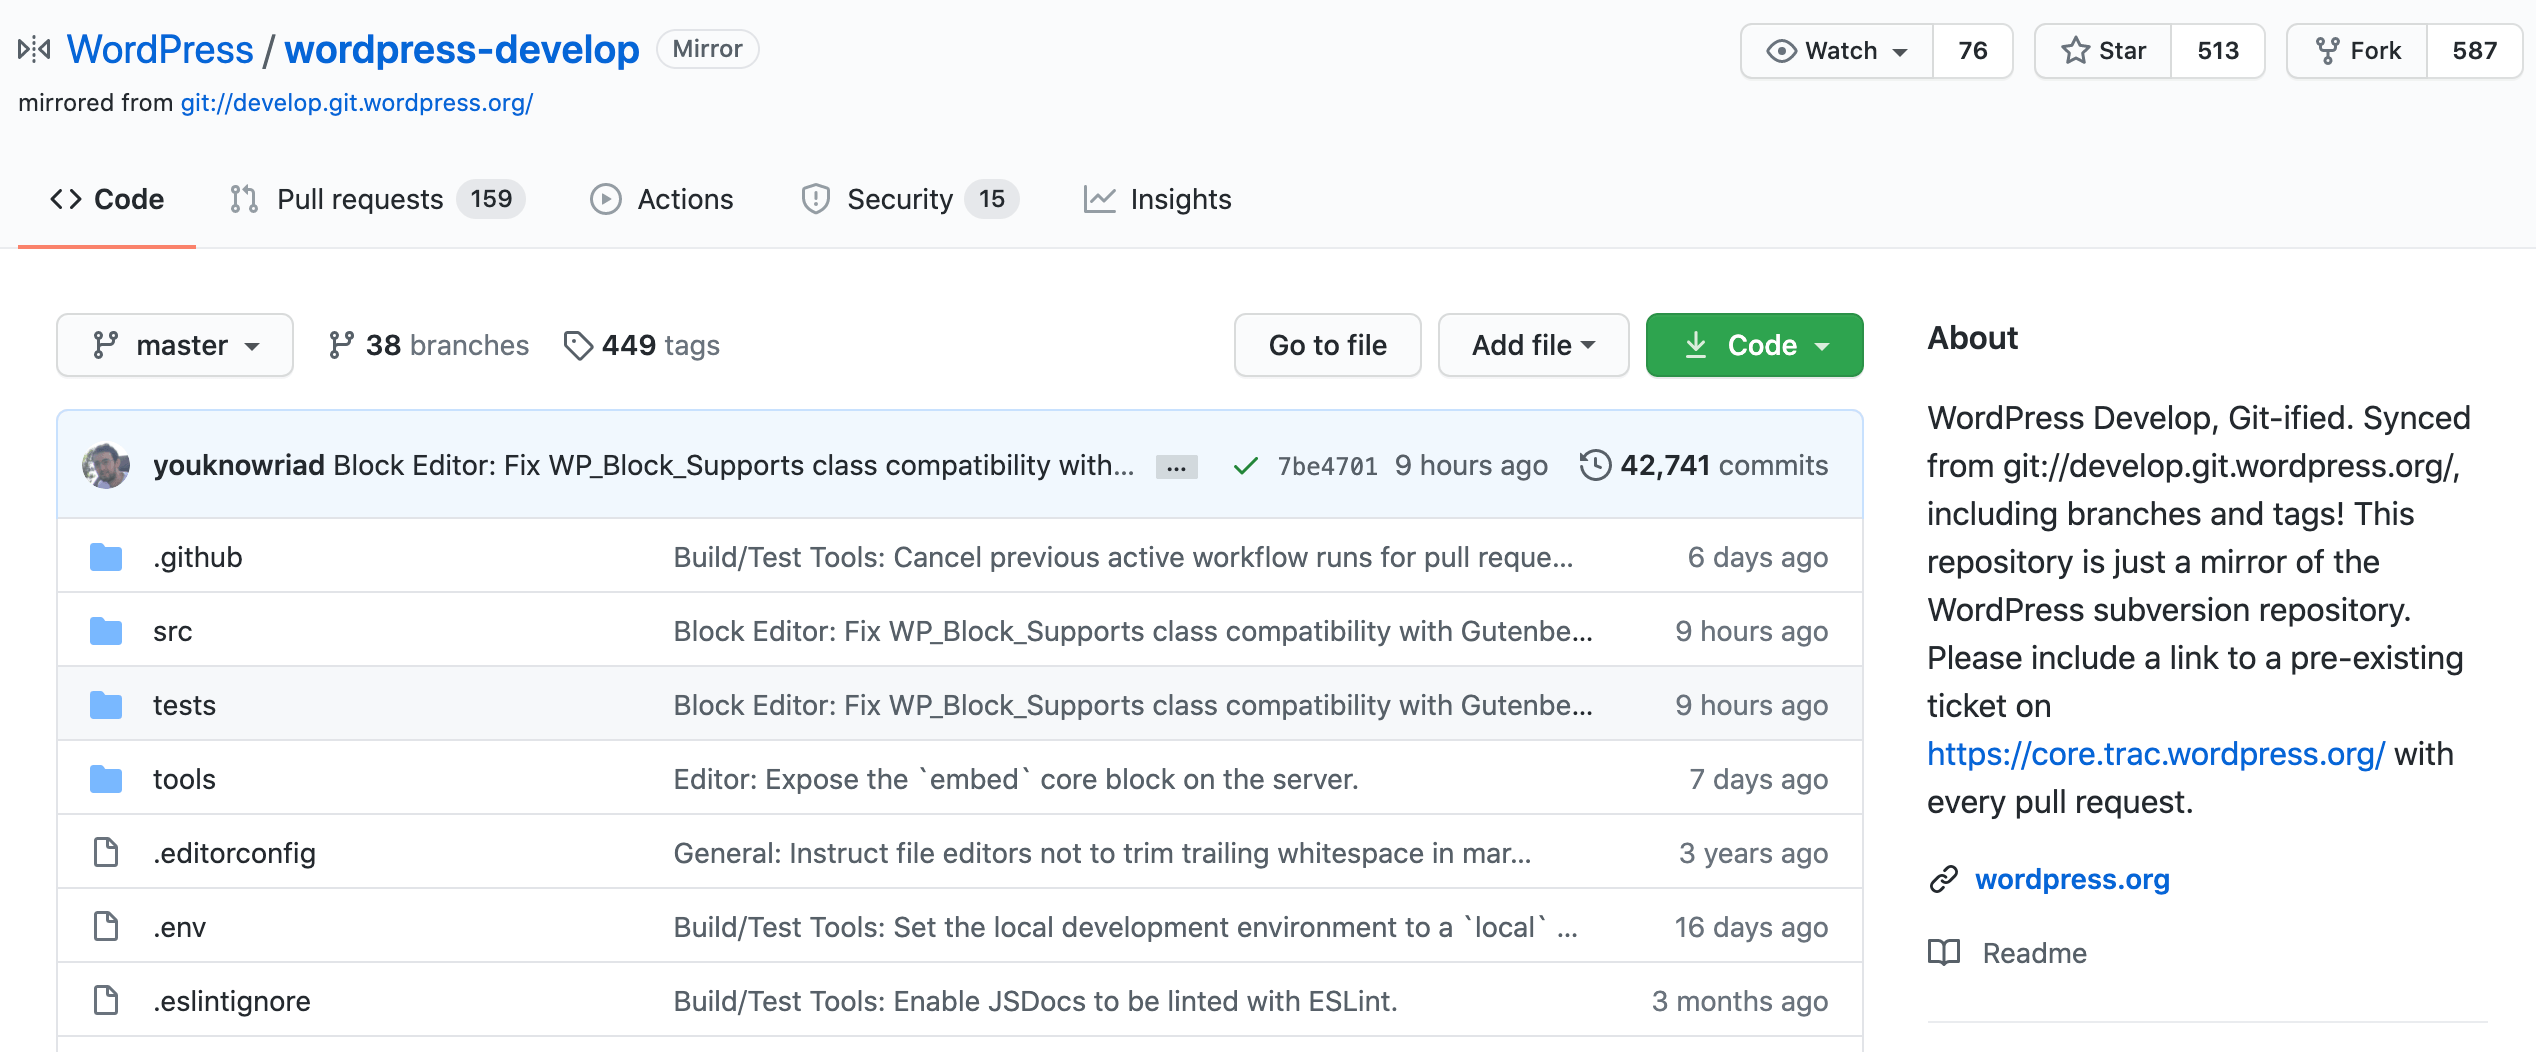The height and width of the screenshot is (1052, 2536).
Task: Open the master branch selector dropdown
Action: (x=175, y=345)
